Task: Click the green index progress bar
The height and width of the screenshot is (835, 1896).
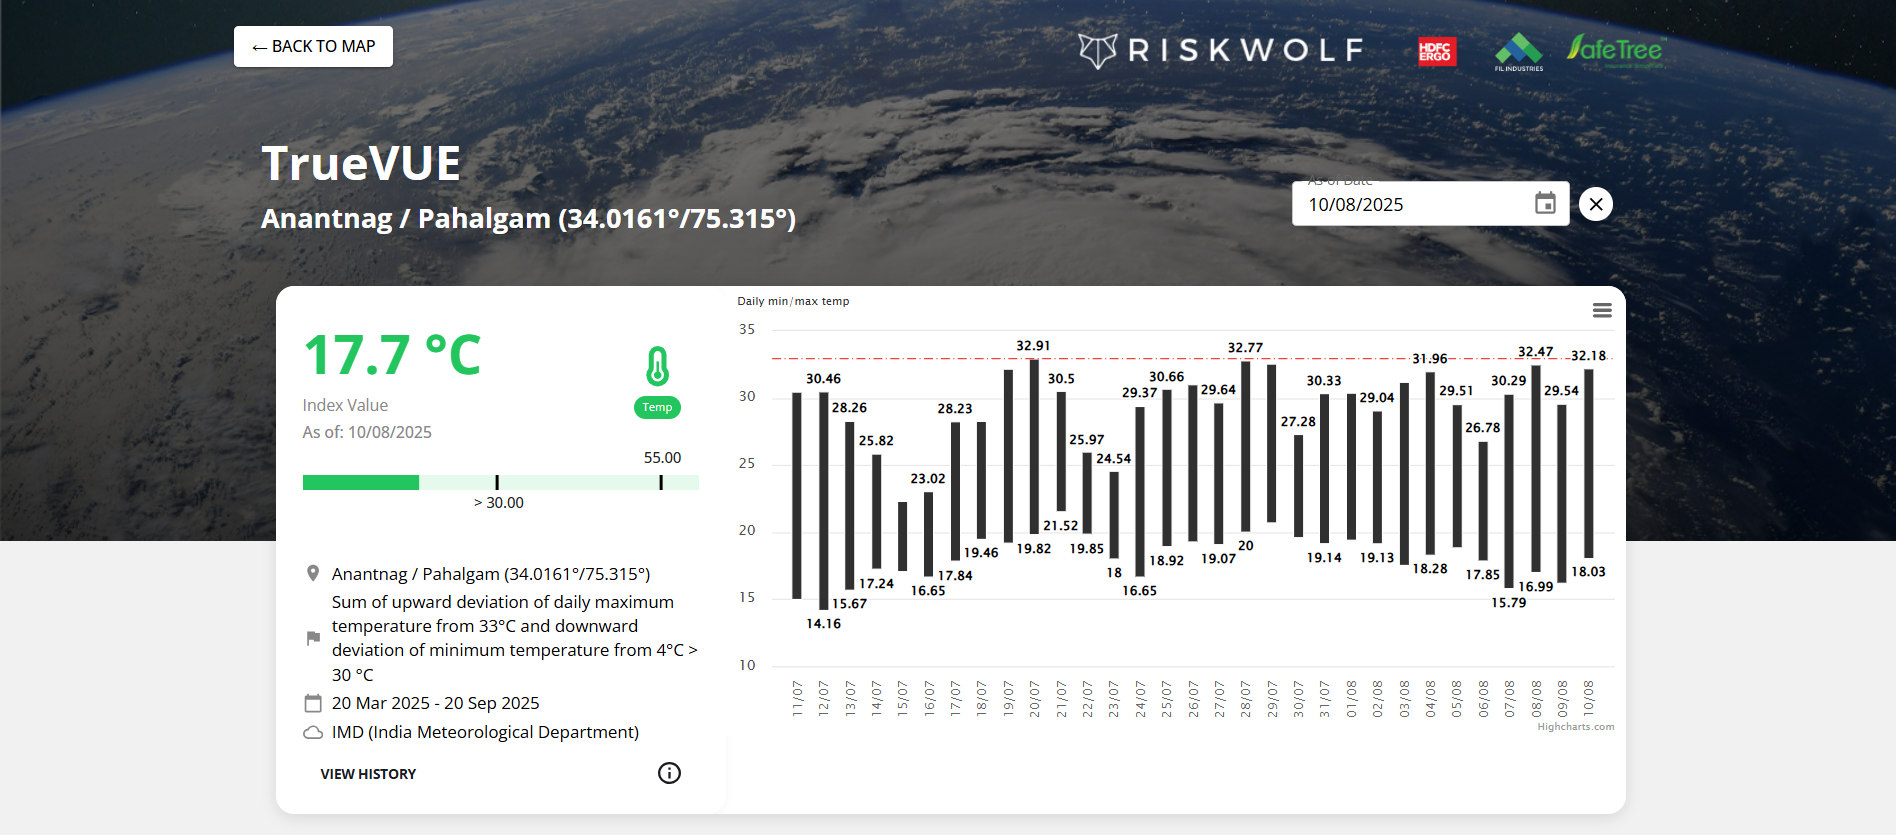Action: [361, 483]
